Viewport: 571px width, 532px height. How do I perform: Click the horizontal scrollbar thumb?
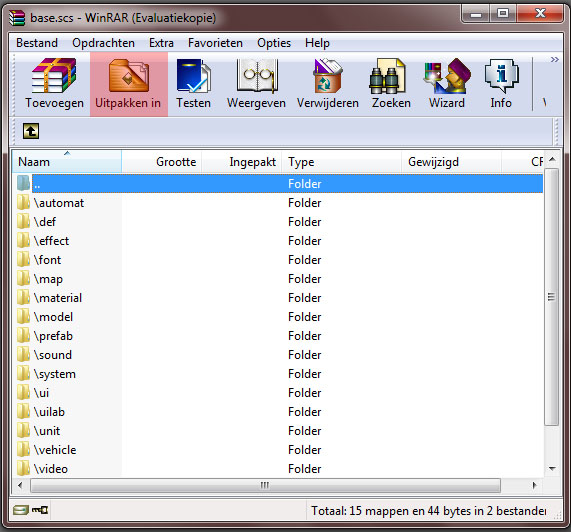(x=265, y=485)
